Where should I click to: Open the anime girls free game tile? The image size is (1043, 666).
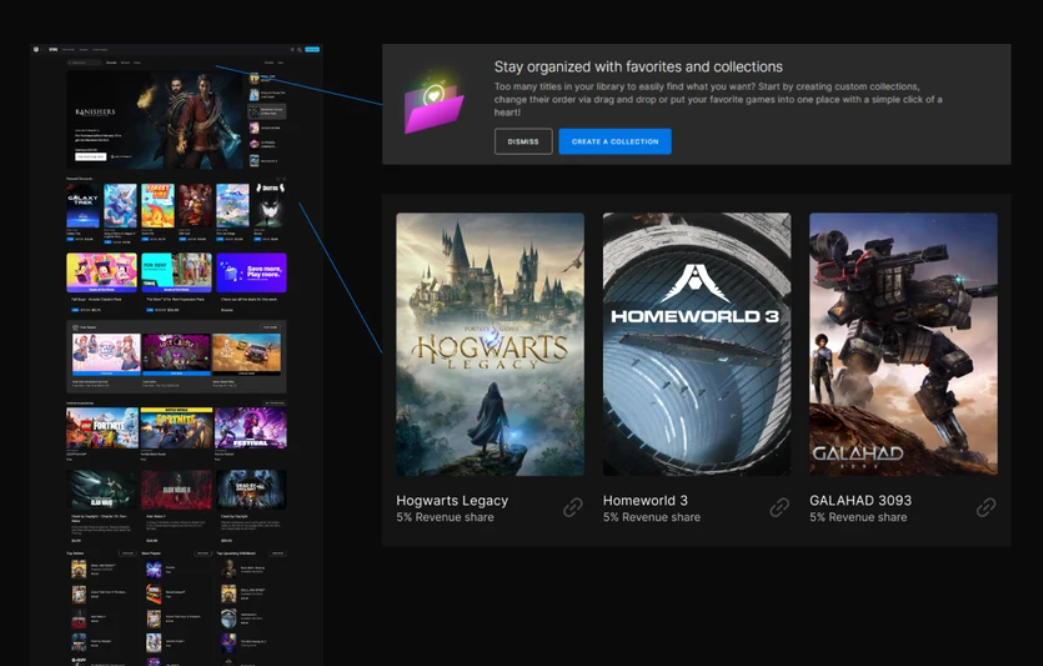[x=106, y=354]
